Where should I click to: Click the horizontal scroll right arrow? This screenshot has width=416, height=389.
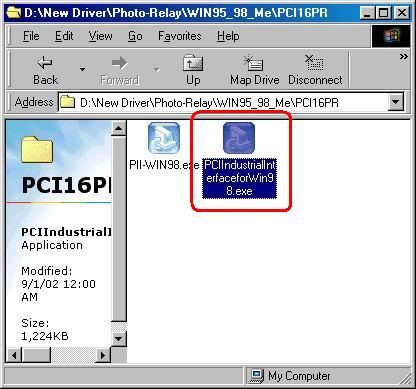[x=103, y=355]
